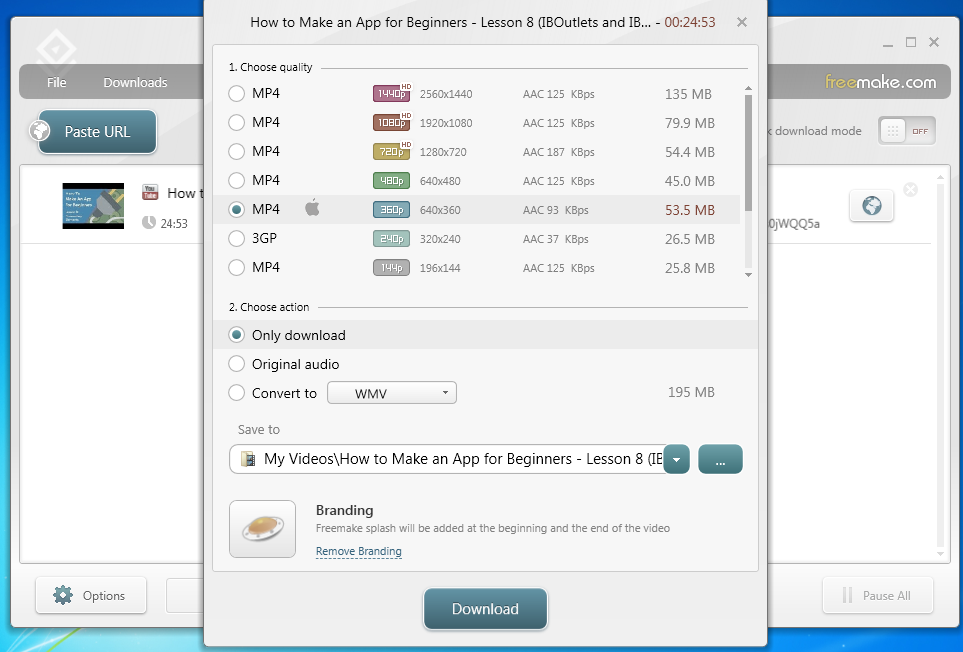Click the Branding heading text
963x652 pixels.
[345, 510]
